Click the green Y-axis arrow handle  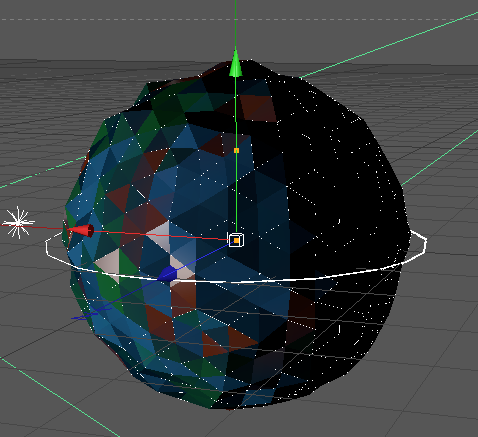[236, 63]
